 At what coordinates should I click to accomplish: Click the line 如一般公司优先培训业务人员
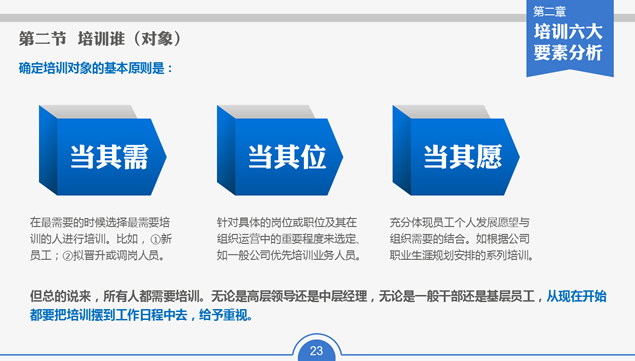point(289,256)
